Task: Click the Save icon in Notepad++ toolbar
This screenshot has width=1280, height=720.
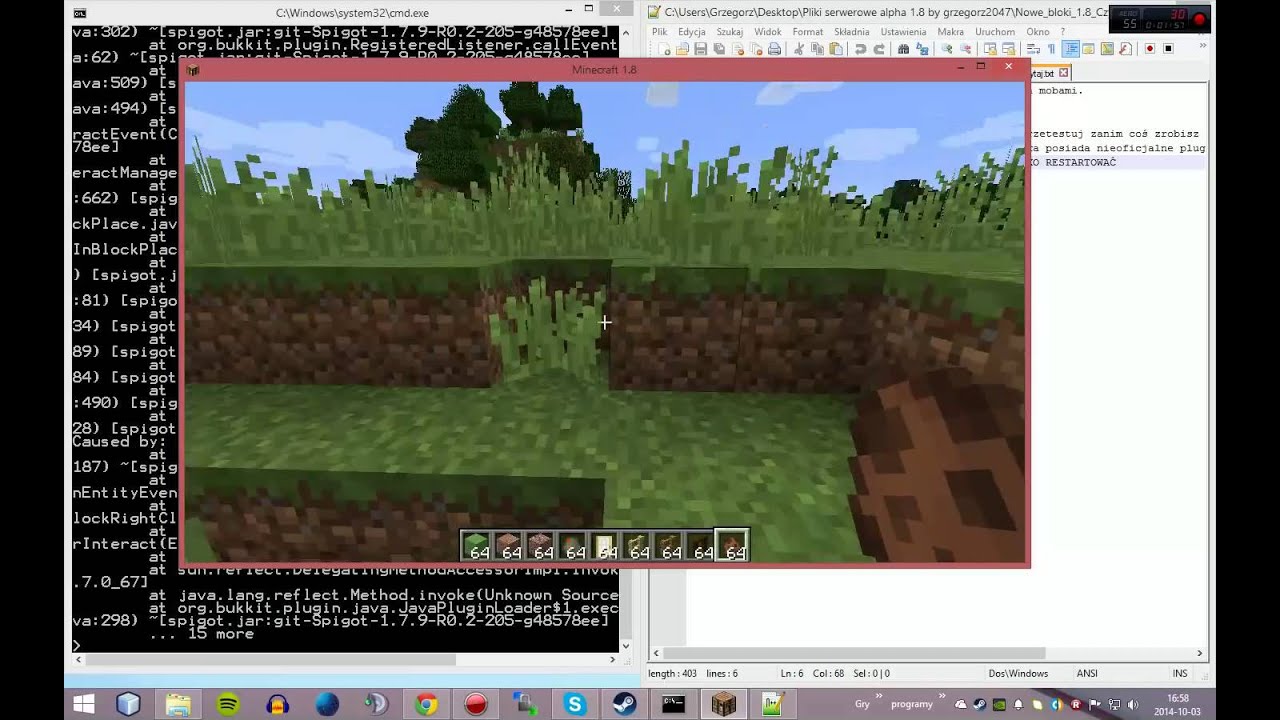Action: pyautogui.click(x=700, y=49)
